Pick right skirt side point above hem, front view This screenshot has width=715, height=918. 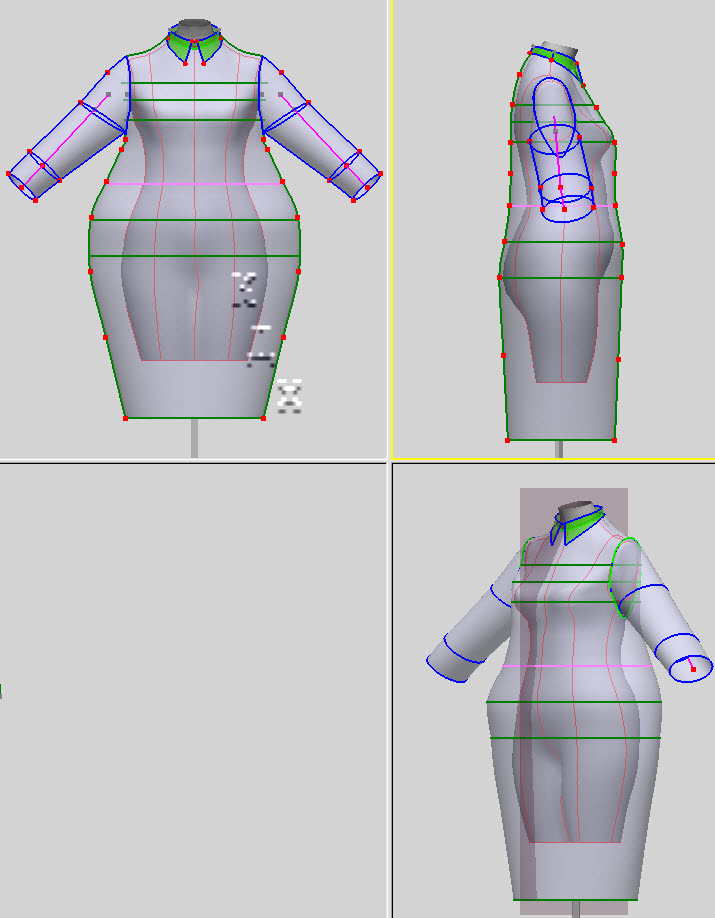pyautogui.click(x=283, y=337)
